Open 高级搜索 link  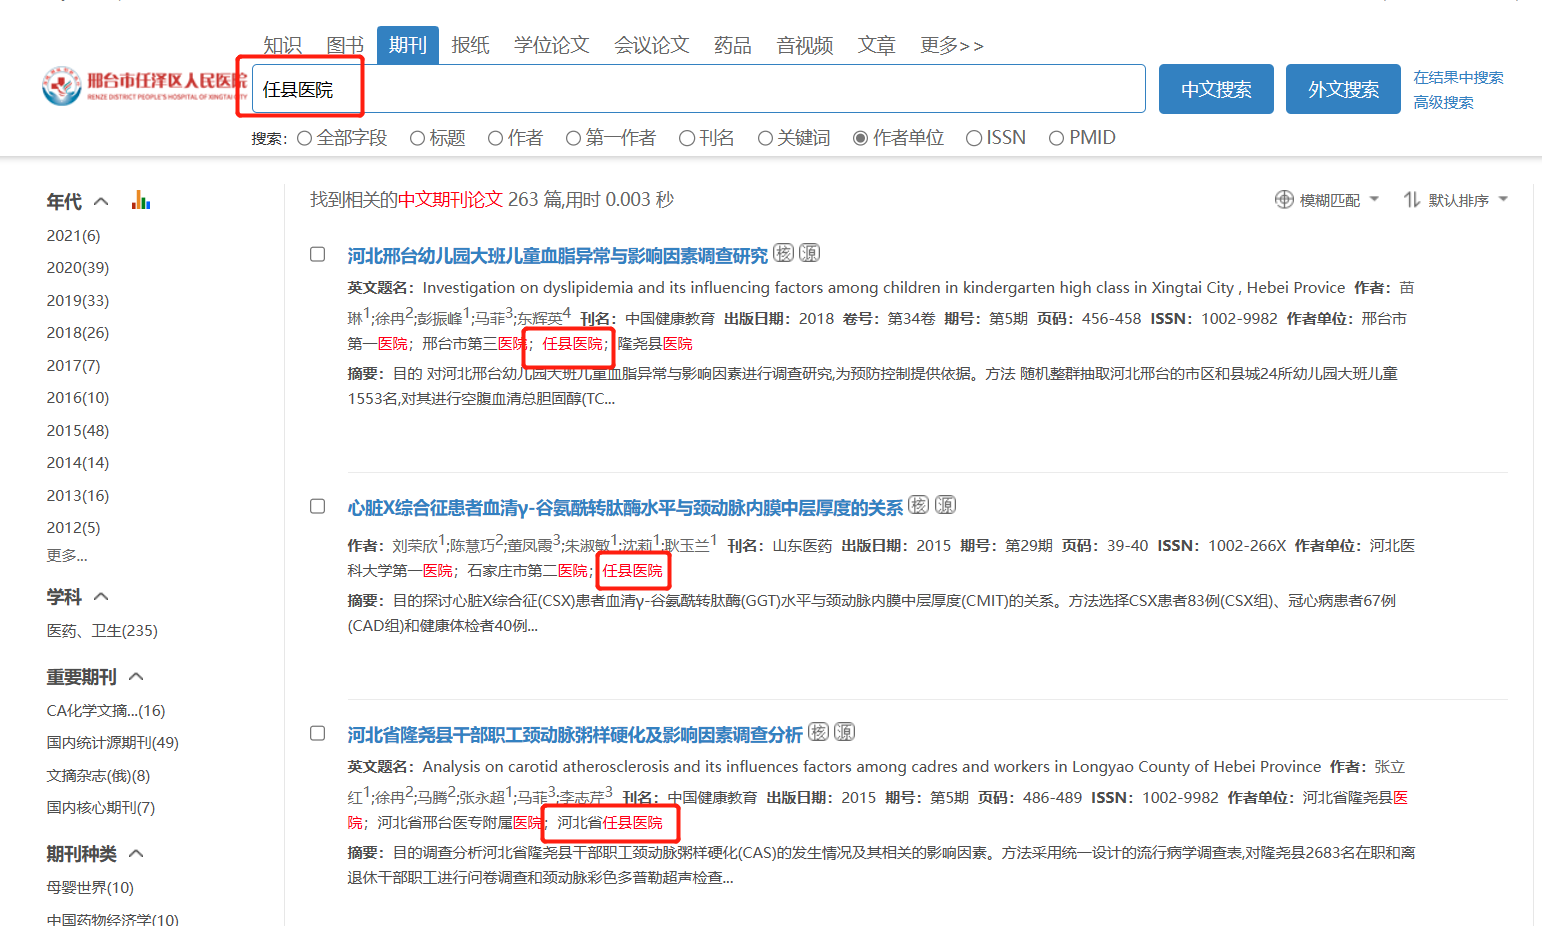click(1443, 102)
